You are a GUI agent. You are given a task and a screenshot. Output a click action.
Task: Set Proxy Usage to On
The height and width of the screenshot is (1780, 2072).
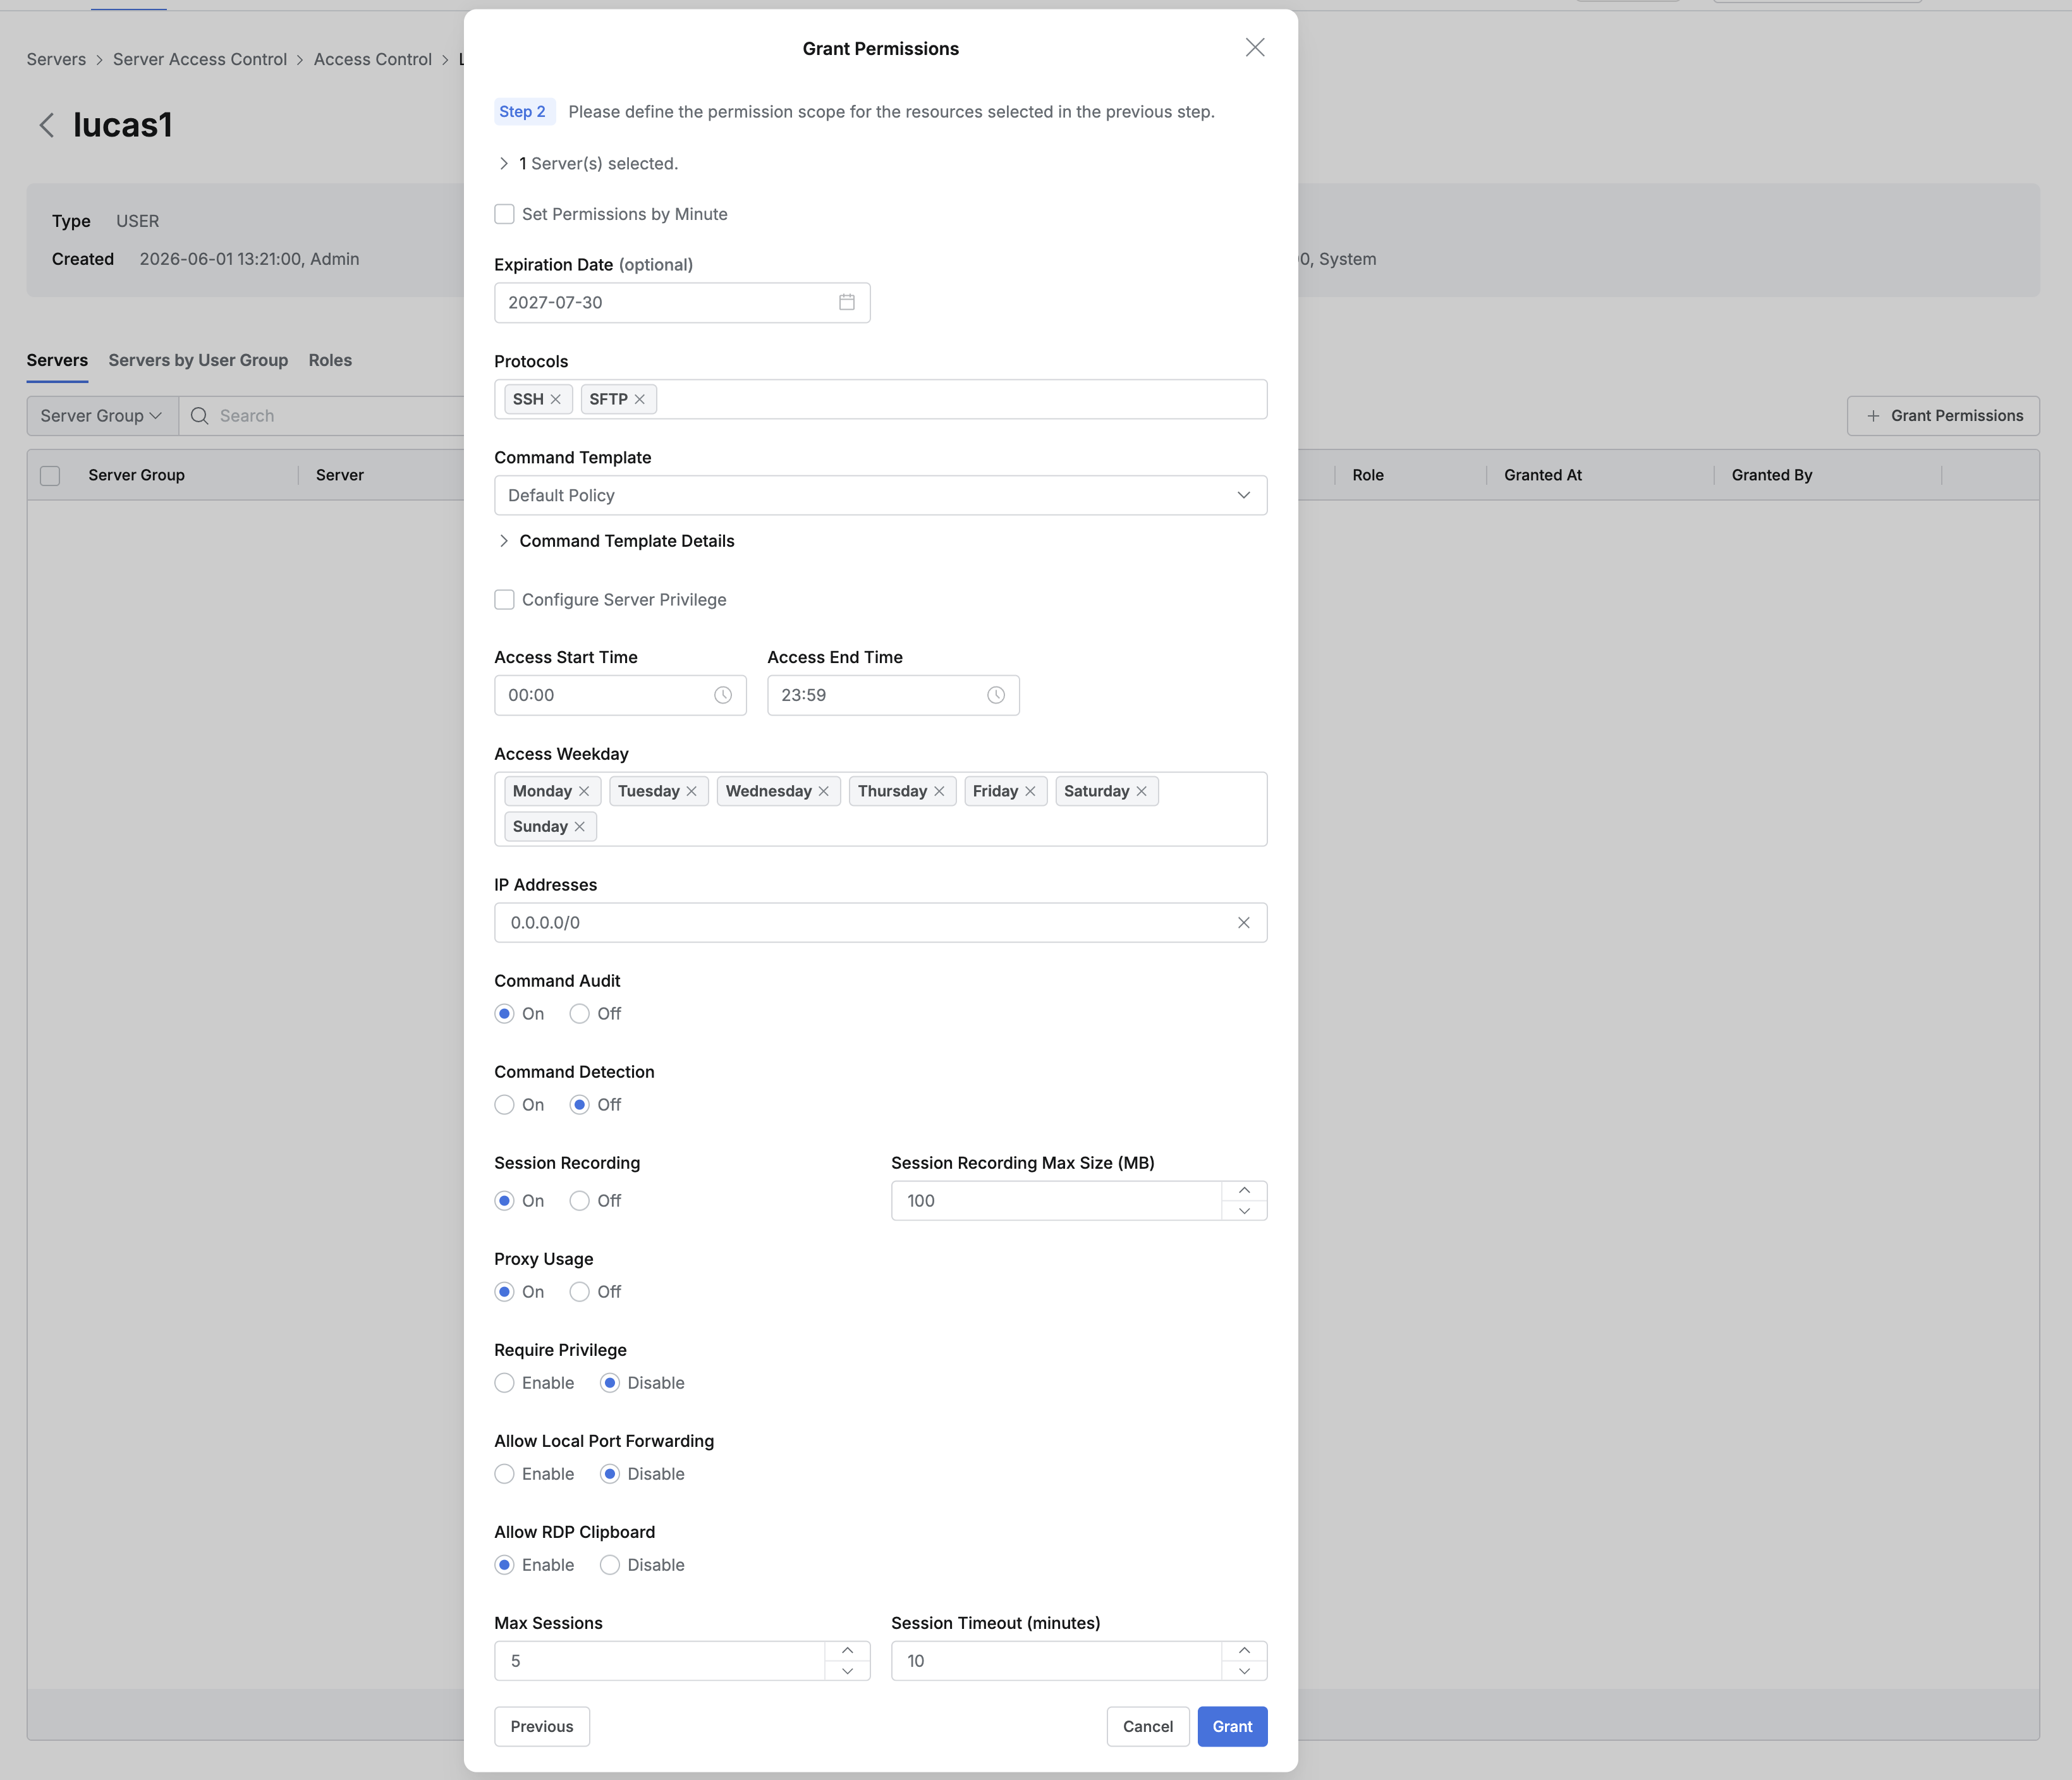click(x=505, y=1292)
